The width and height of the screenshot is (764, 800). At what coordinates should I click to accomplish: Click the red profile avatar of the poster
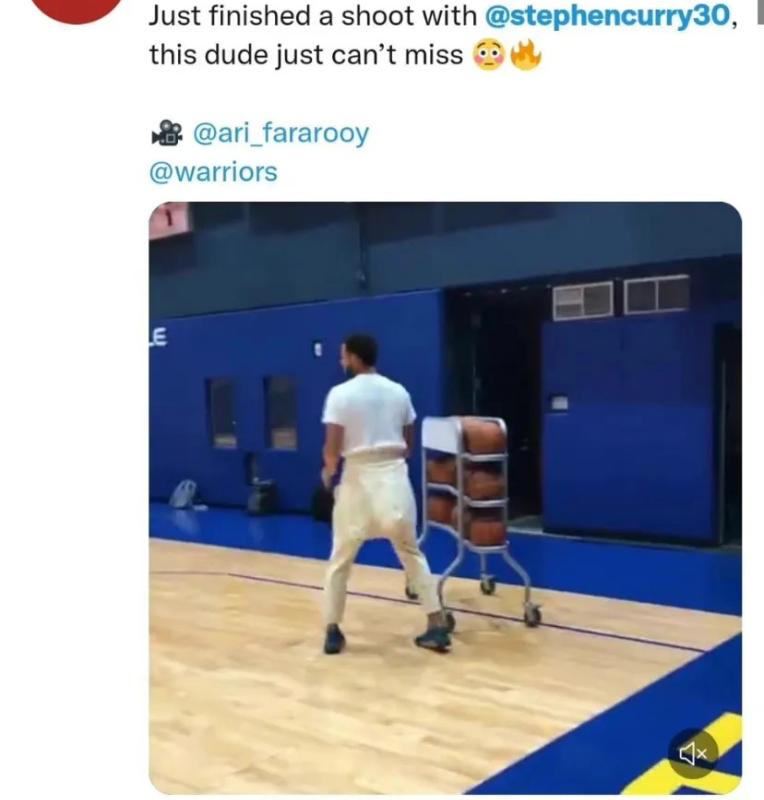click(78, 10)
